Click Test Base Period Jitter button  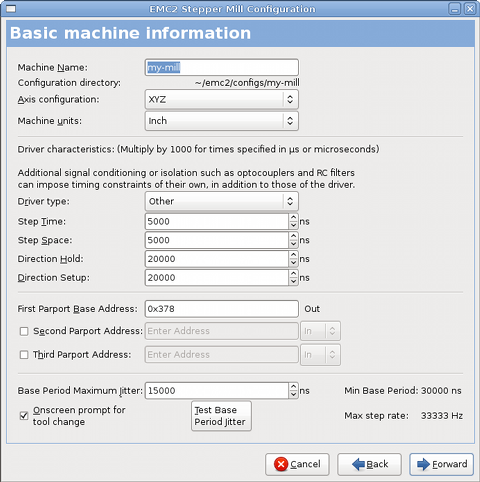tap(221, 416)
